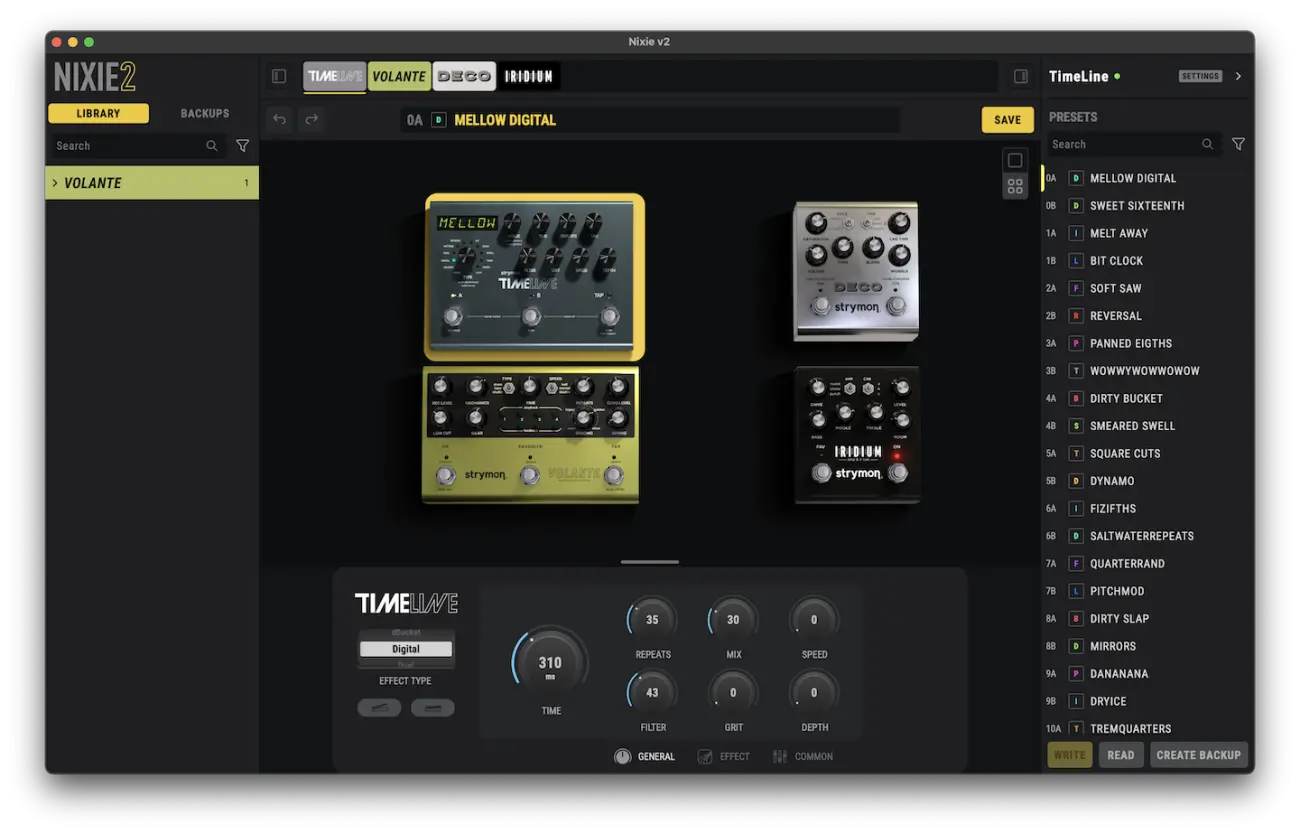
Task: Open the library filter funnel icon
Action: (243, 146)
